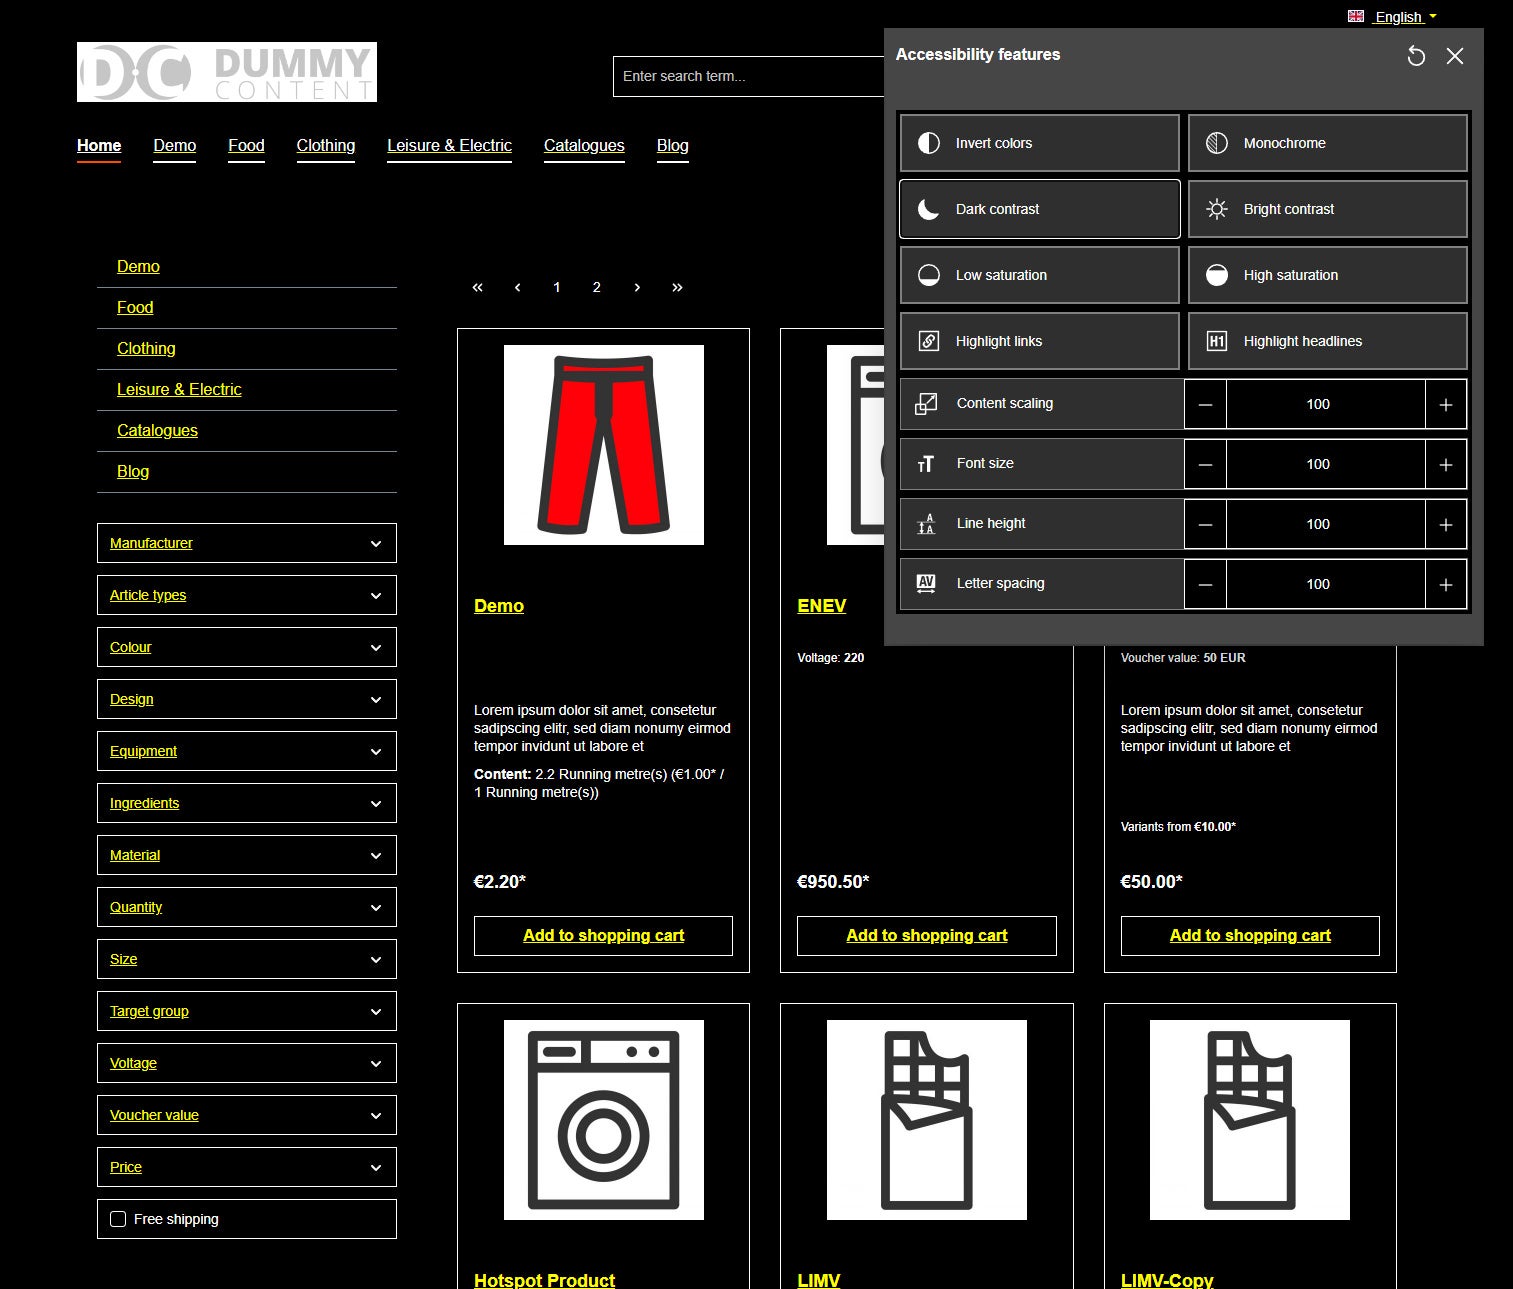Image resolution: width=1513 pixels, height=1289 pixels.
Task: Decrease Content scaling with minus button
Action: pyautogui.click(x=1206, y=404)
